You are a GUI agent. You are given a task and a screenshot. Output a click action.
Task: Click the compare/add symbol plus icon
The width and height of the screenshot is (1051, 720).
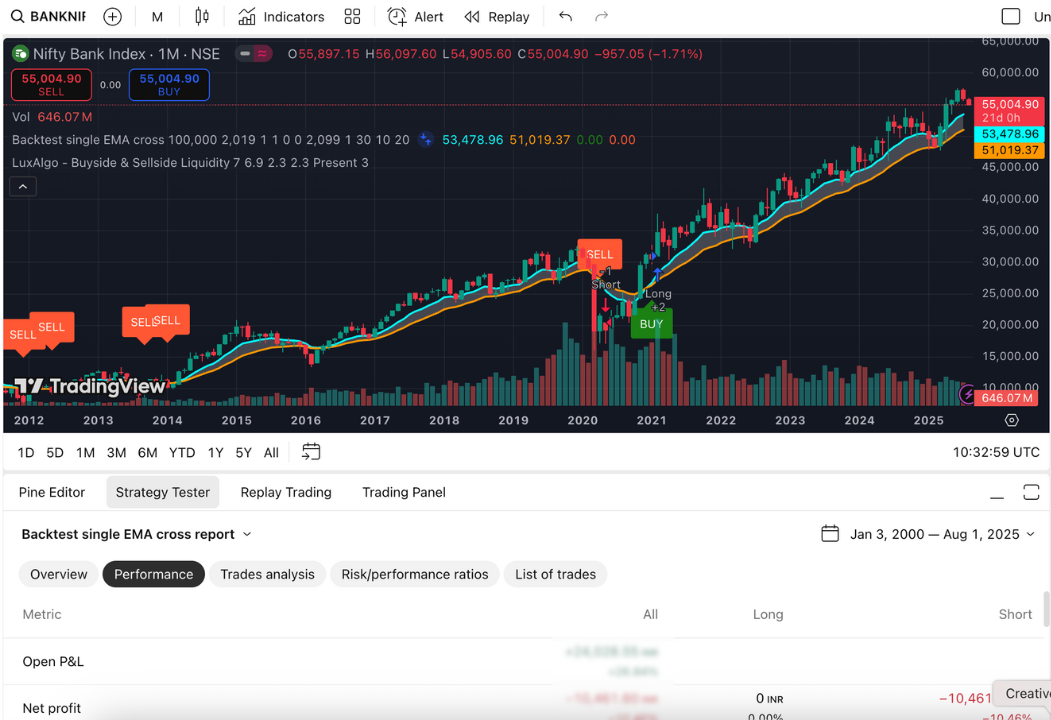(x=112, y=16)
